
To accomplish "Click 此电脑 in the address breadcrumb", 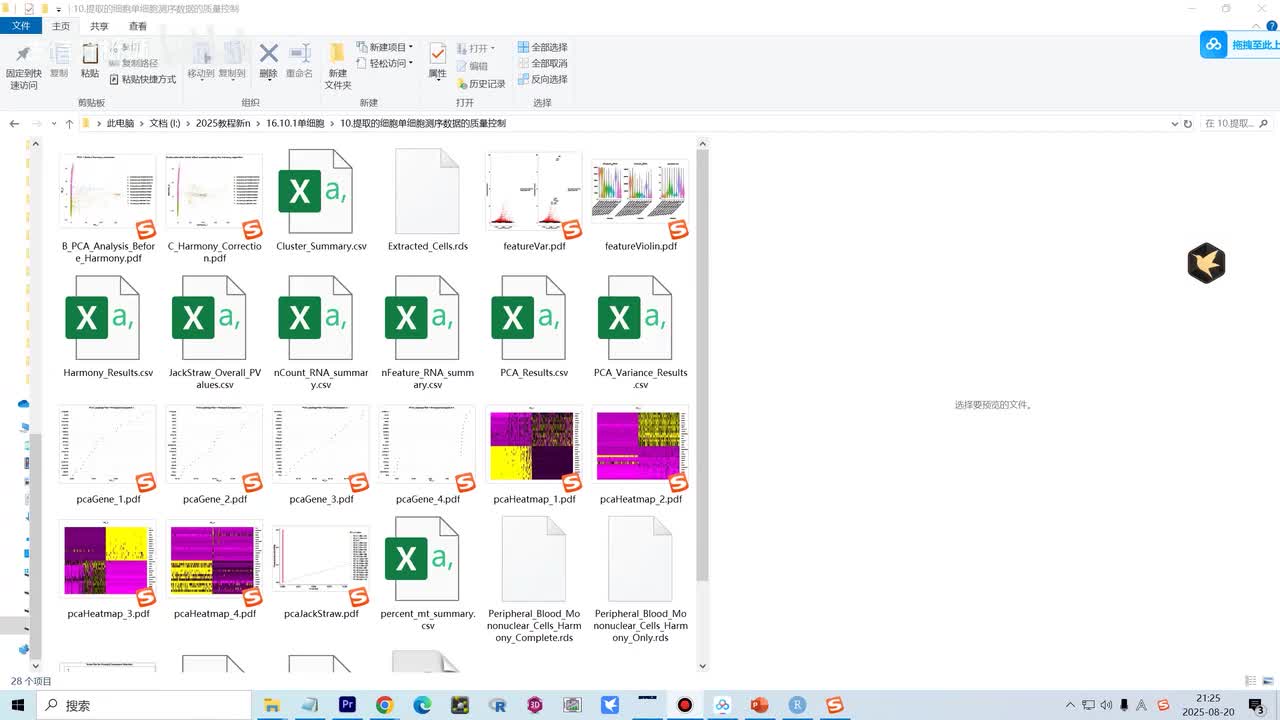I will (120, 124).
